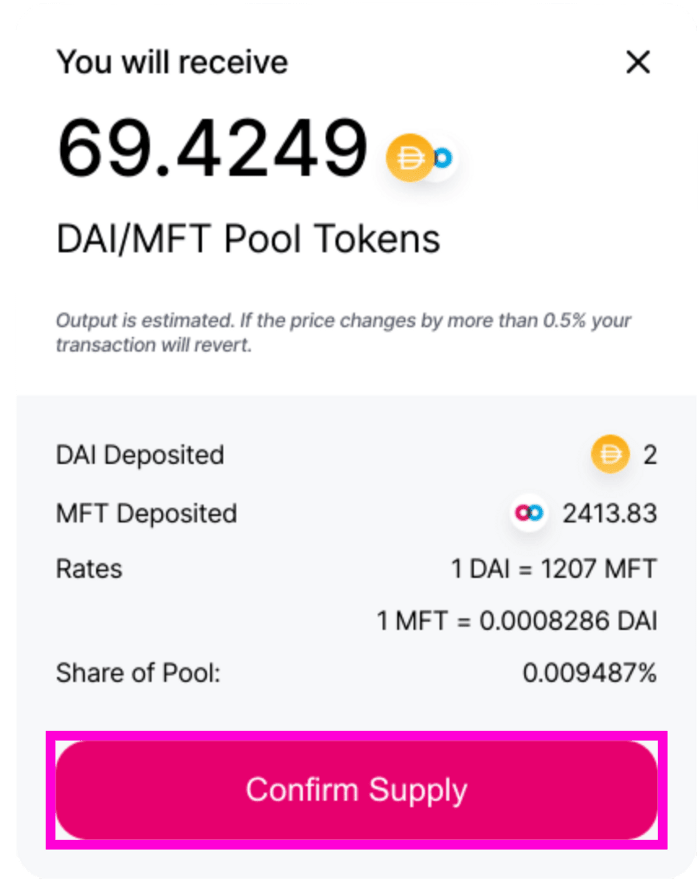This screenshot has width=700, height=882.
Task: Click the DAI/MFT Pool Tokens label
Action: click(248, 239)
